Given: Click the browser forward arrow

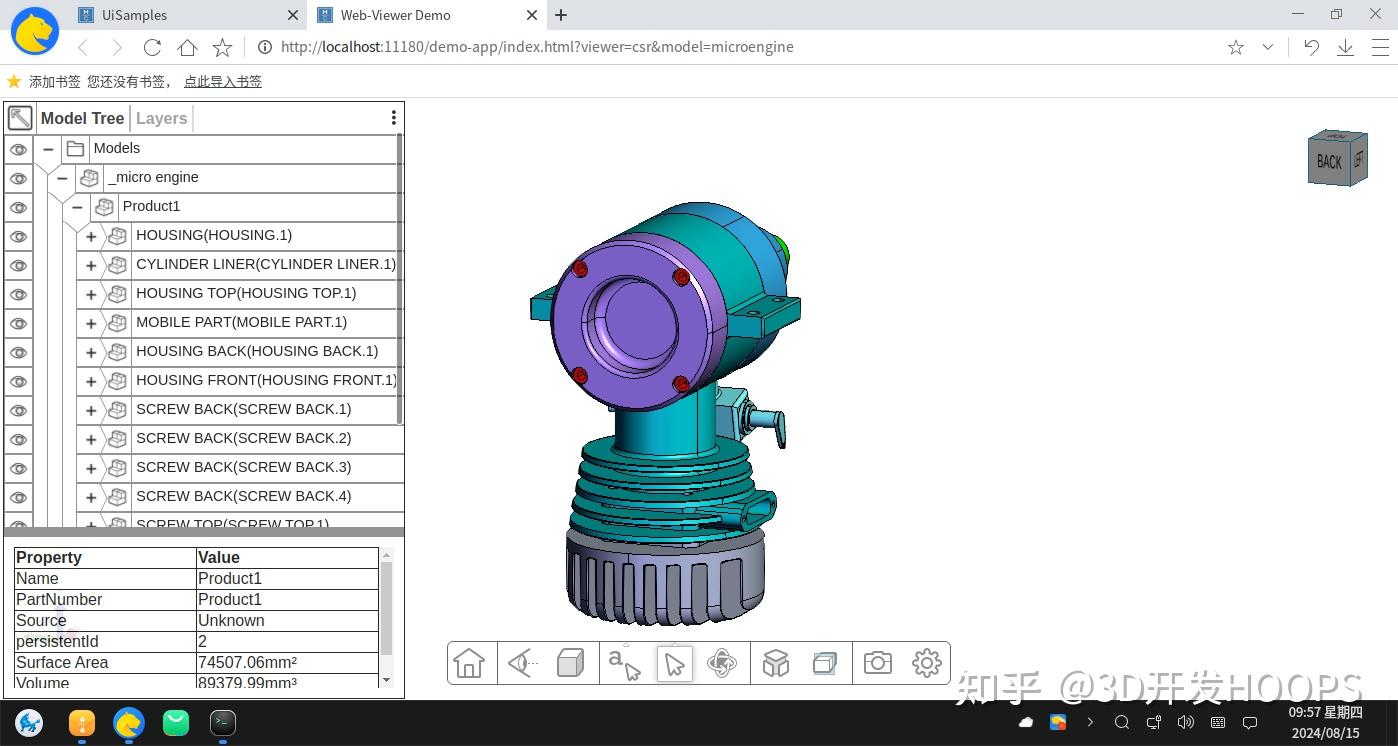Looking at the screenshot, I should click(117, 47).
